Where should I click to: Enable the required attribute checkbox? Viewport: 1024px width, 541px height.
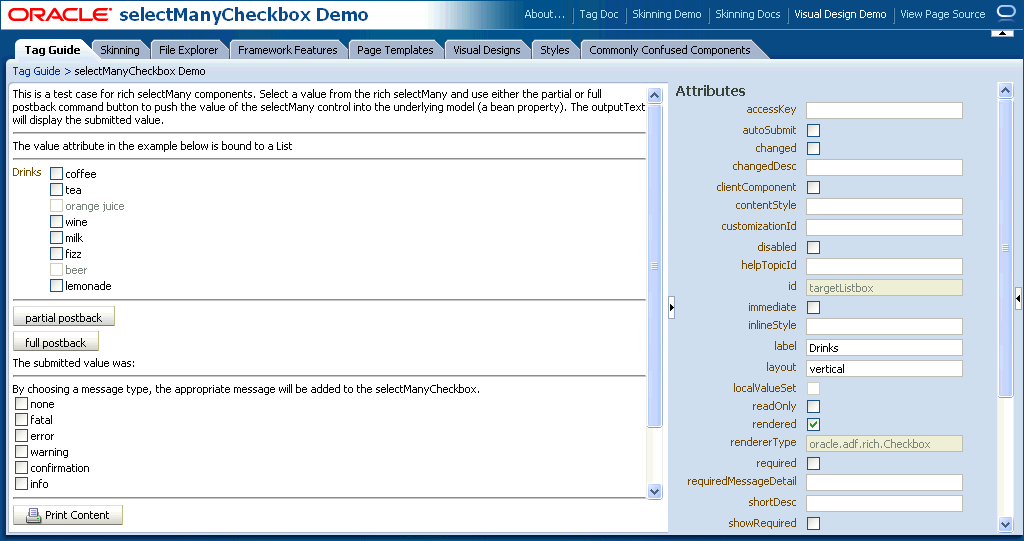814,464
